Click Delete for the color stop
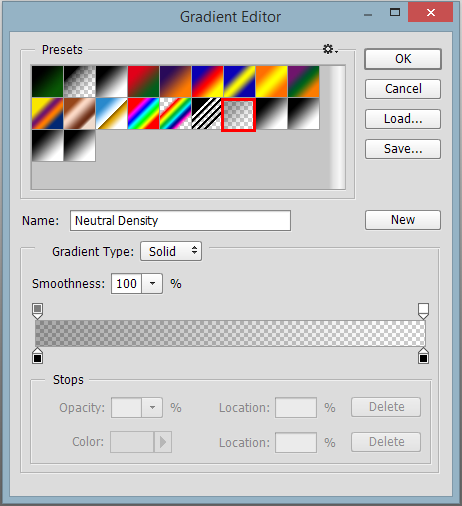 click(x=386, y=442)
